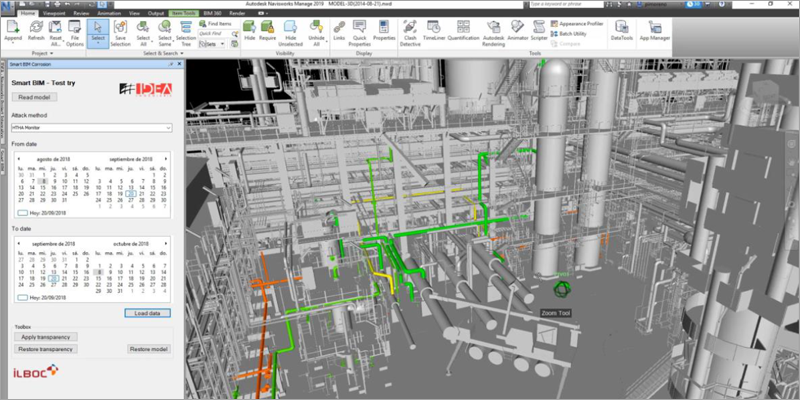
Task: Open Appearance Profiler
Action: click(577, 23)
